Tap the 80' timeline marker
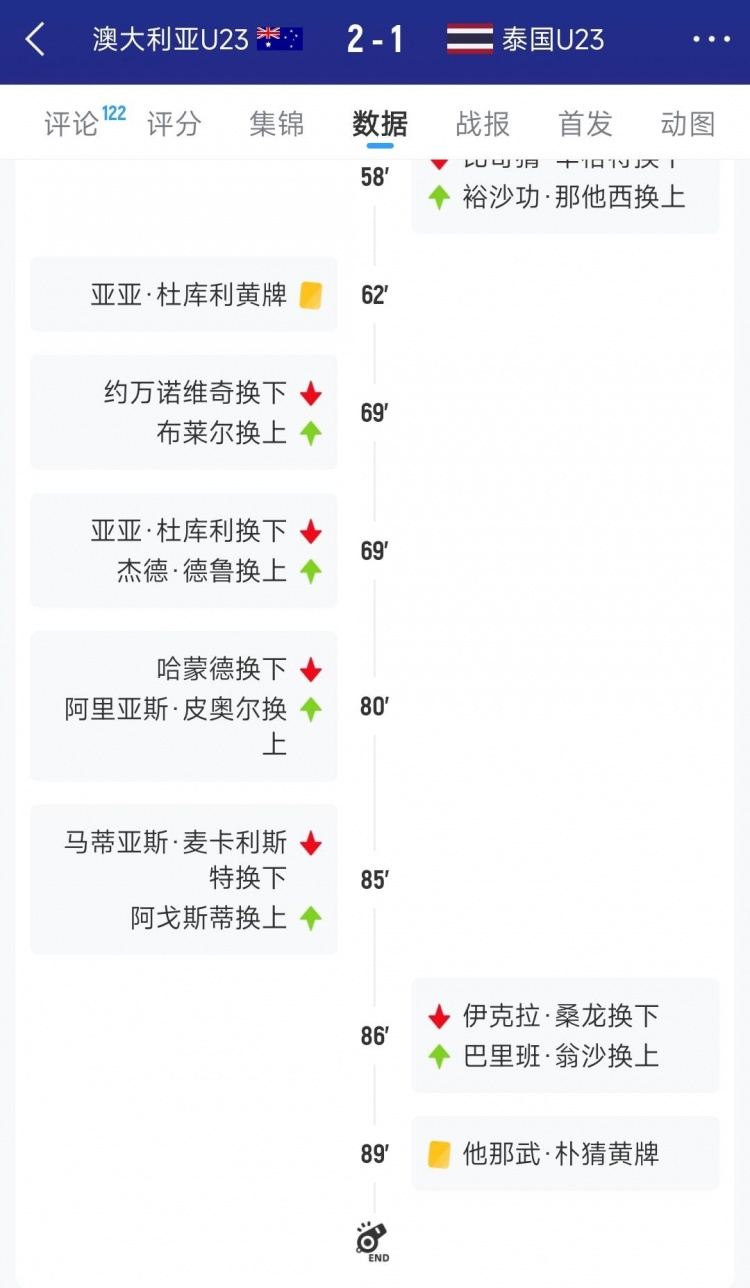This screenshot has width=750, height=1288. tap(375, 707)
